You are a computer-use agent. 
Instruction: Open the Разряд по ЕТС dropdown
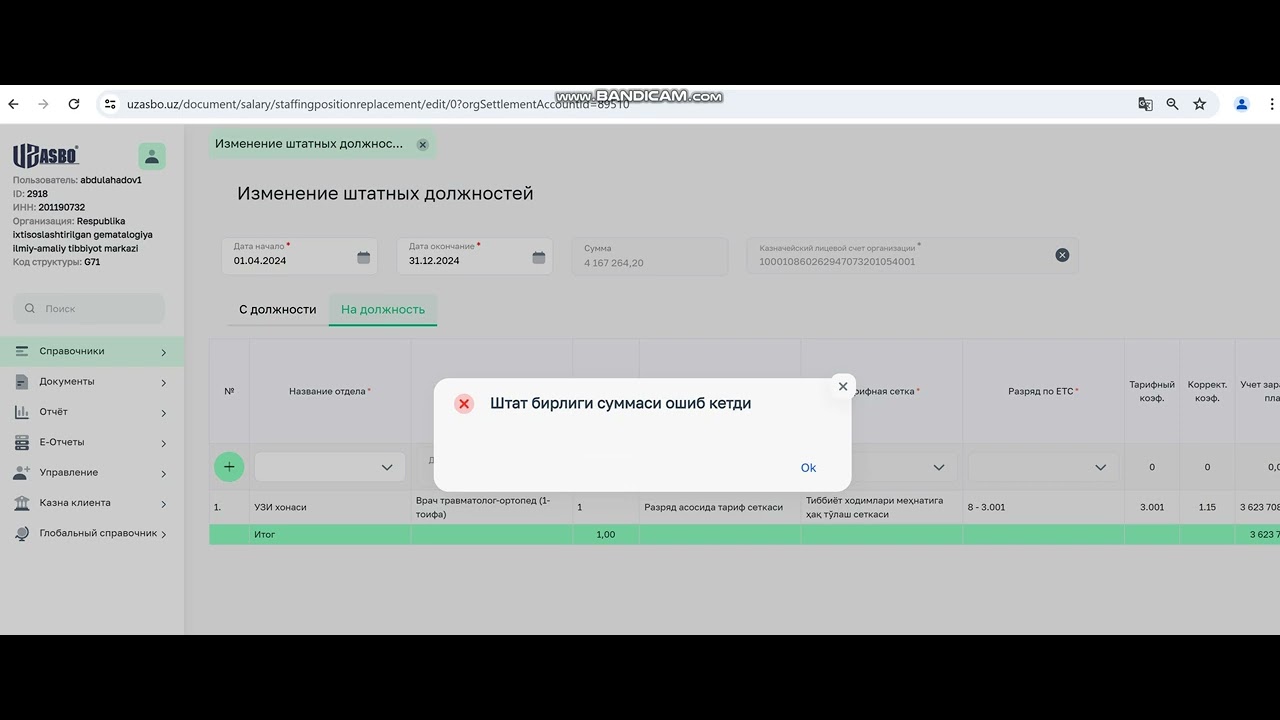pyautogui.click(x=1043, y=467)
